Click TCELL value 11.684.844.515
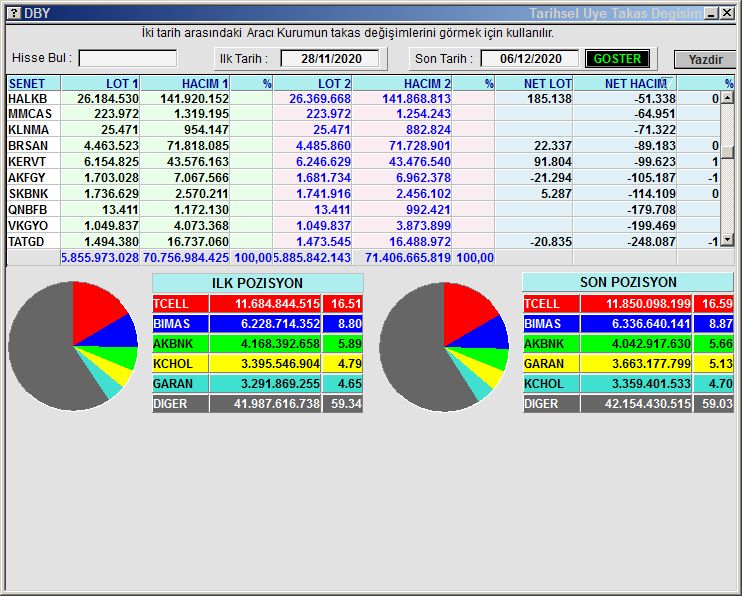This screenshot has height=596, width=742. point(277,304)
